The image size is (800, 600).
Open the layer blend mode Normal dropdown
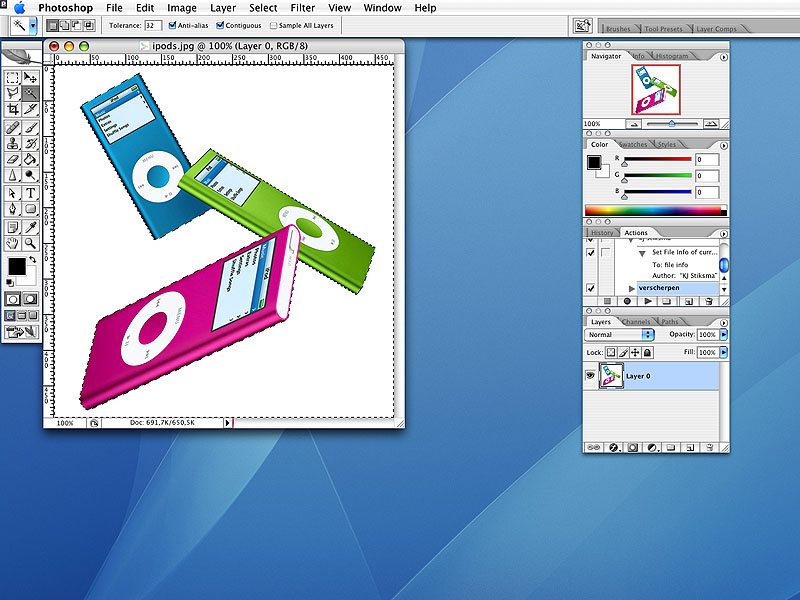click(619, 334)
